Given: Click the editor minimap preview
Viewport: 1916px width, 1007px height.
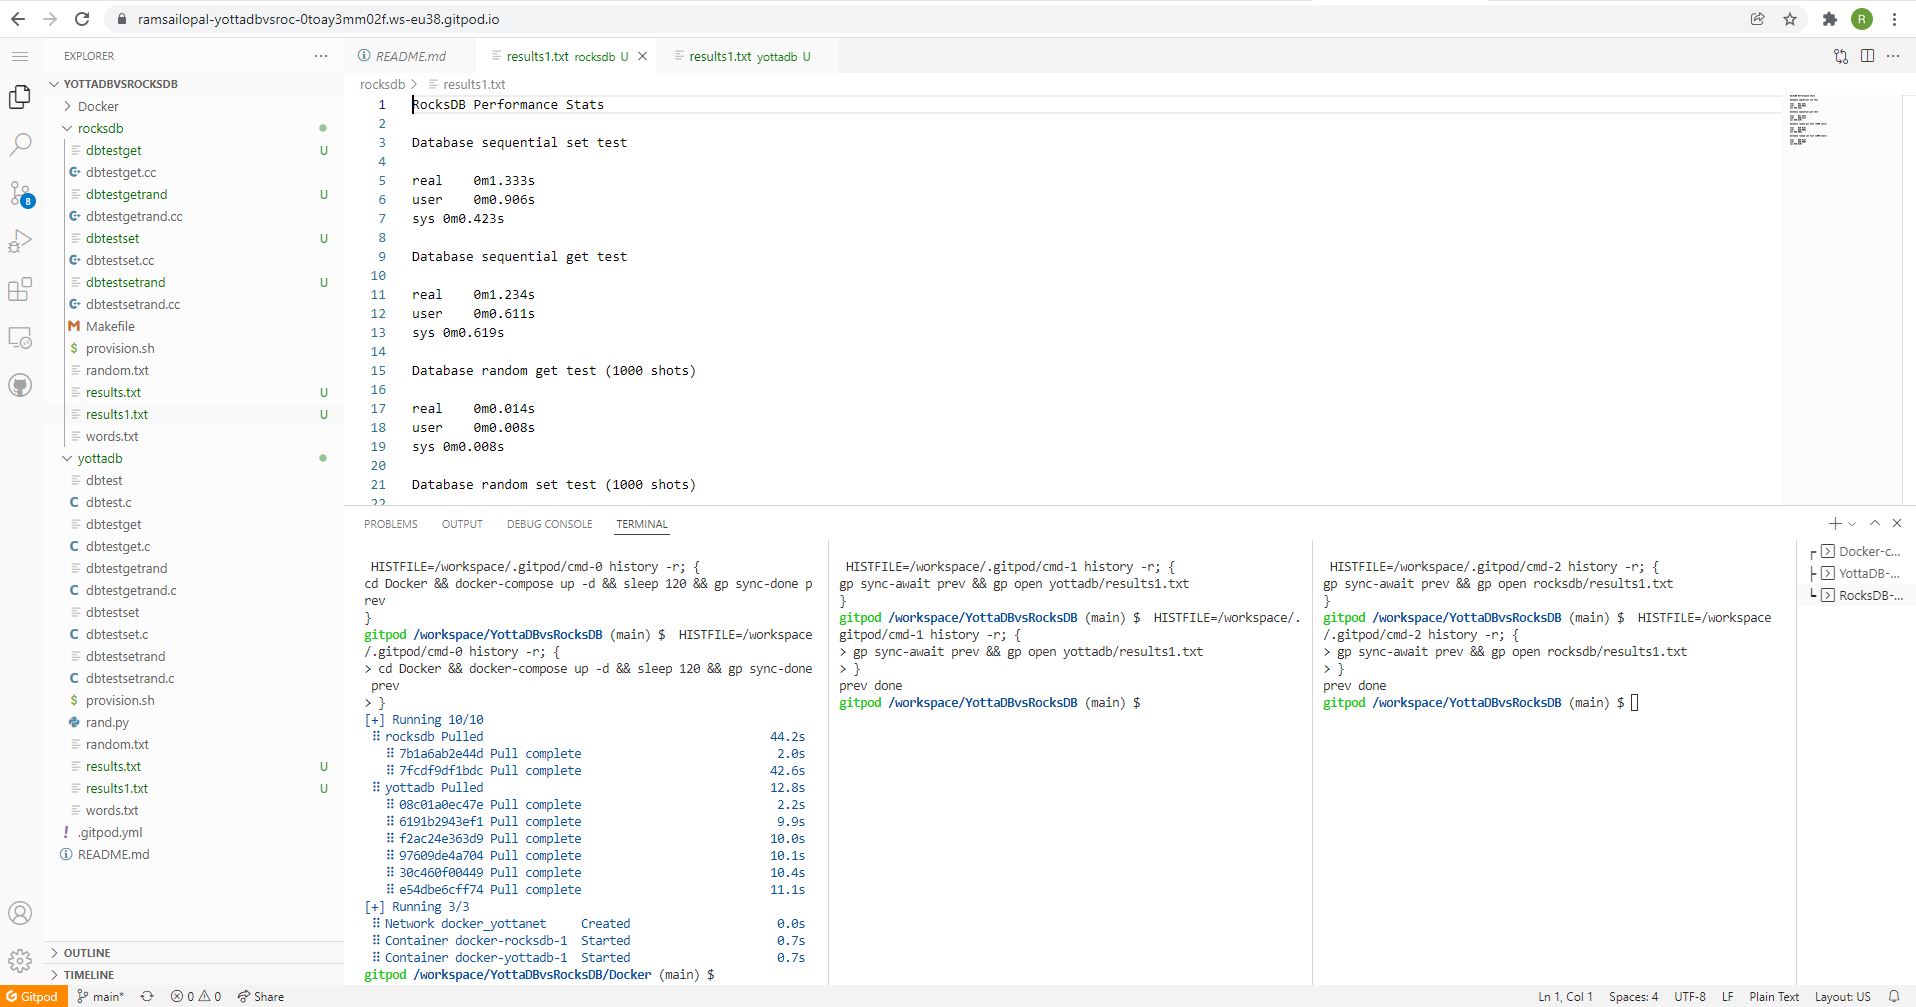Looking at the screenshot, I should click(x=1808, y=120).
